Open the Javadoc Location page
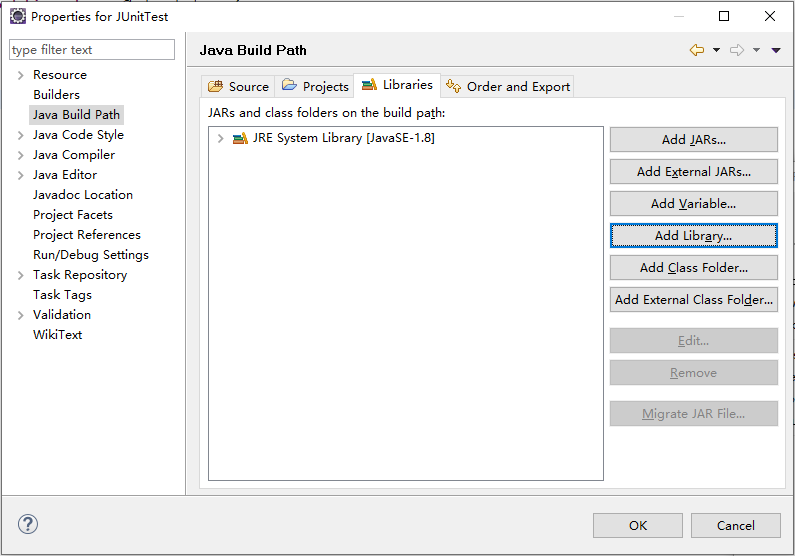Viewport: 795px width, 556px height. pyautogui.click(x=83, y=195)
